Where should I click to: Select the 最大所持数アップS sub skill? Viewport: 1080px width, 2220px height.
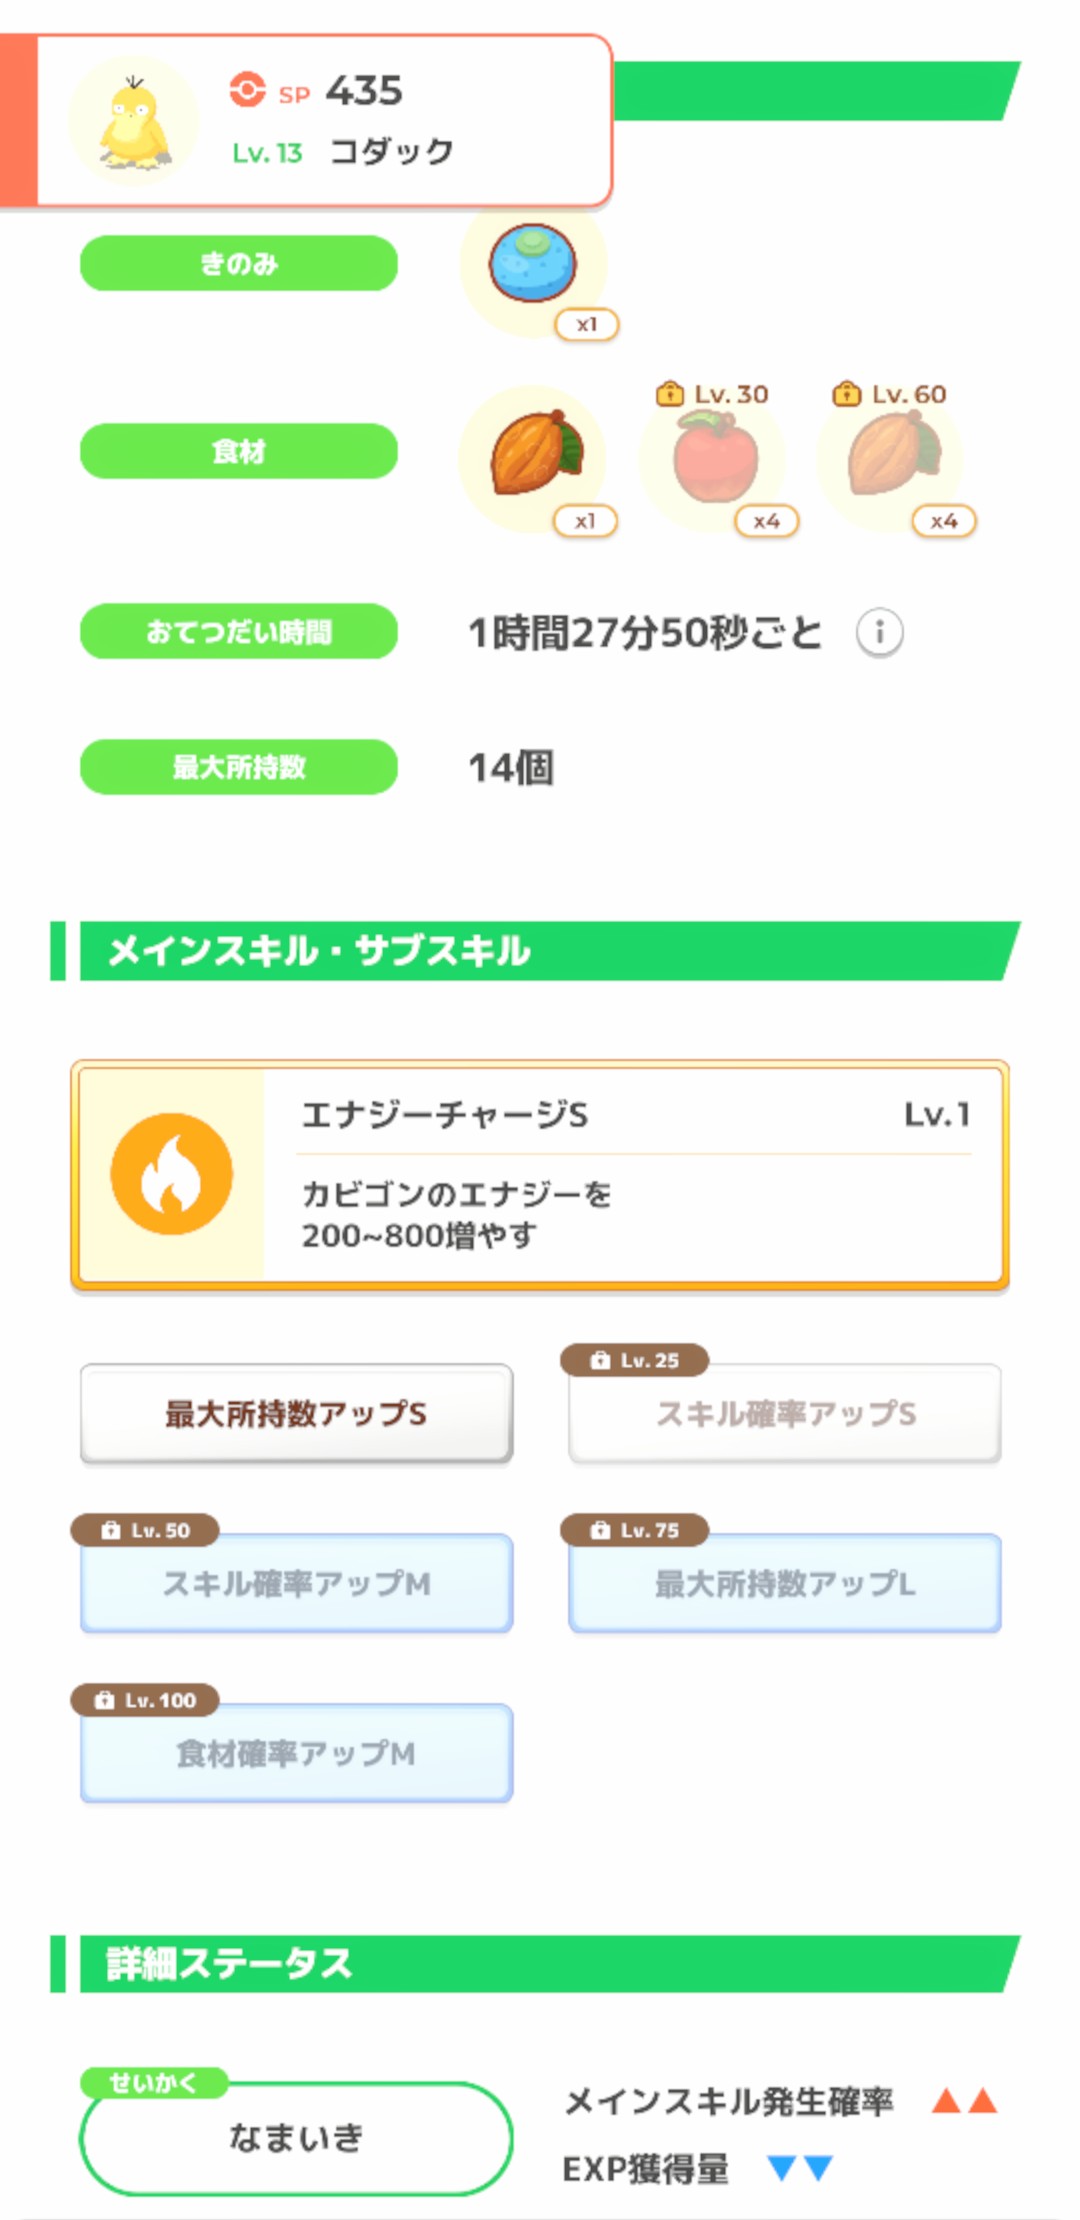(x=296, y=1413)
